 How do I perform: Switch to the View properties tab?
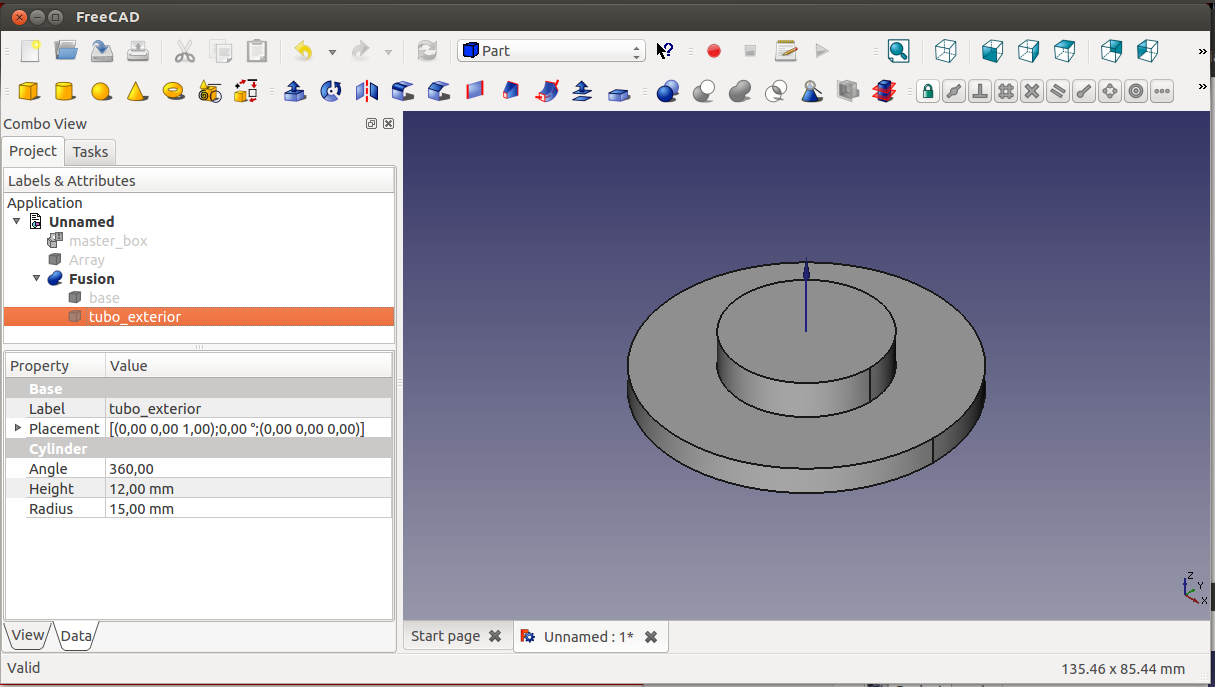(x=27, y=635)
